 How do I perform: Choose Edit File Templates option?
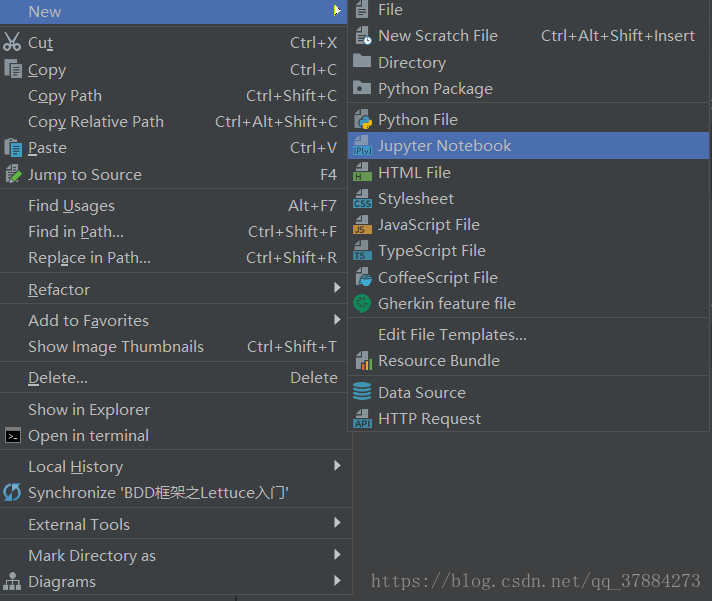[x=452, y=335]
